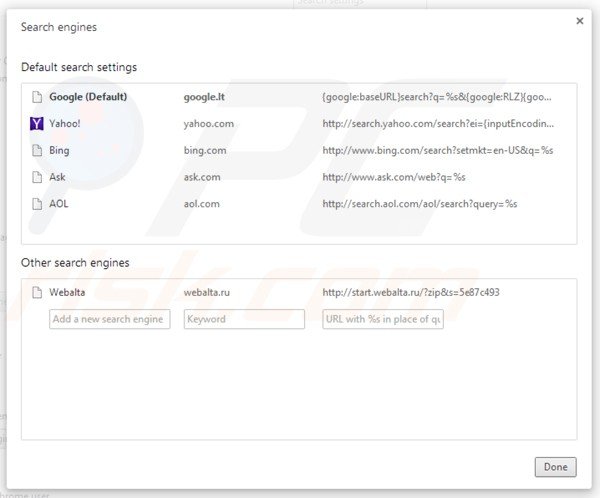Click the www.ask.com/web URL text
The height and width of the screenshot is (498, 600).
(394, 177)
